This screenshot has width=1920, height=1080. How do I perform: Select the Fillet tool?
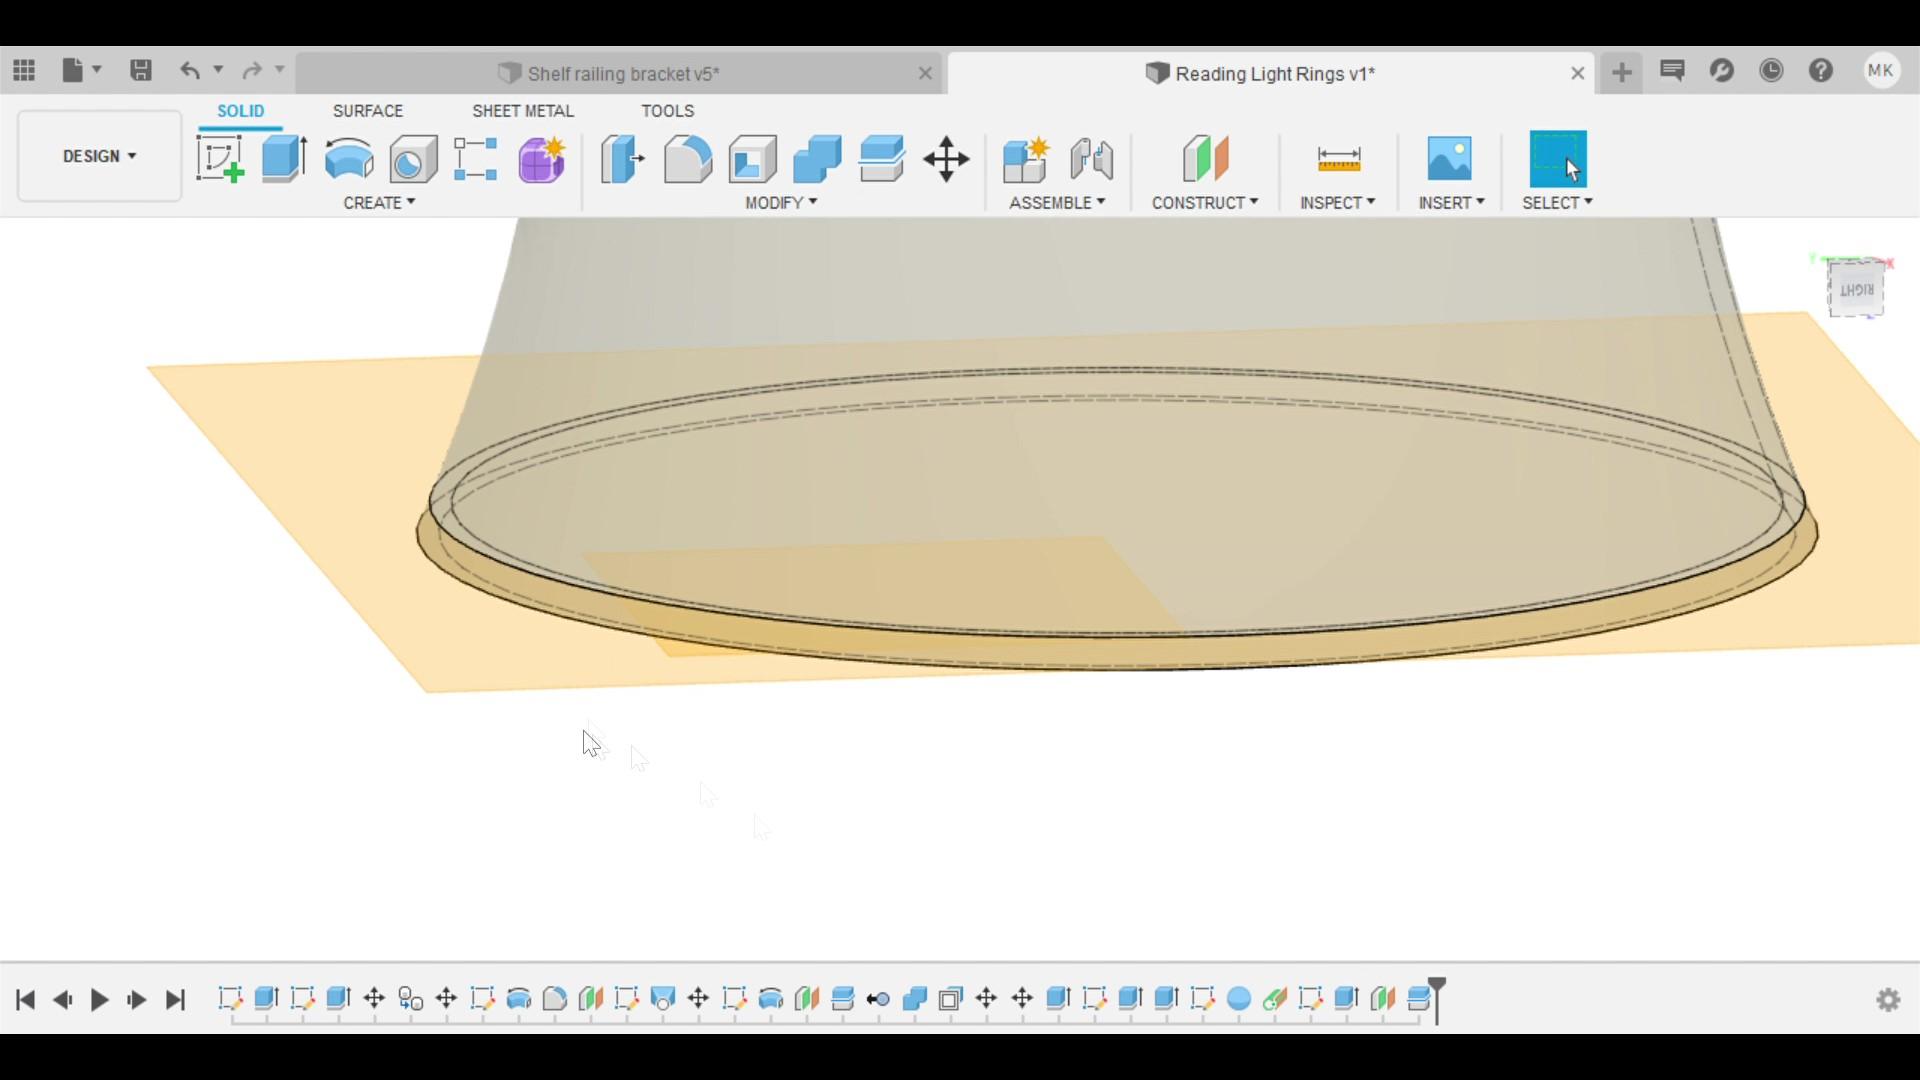coord(688,158)
